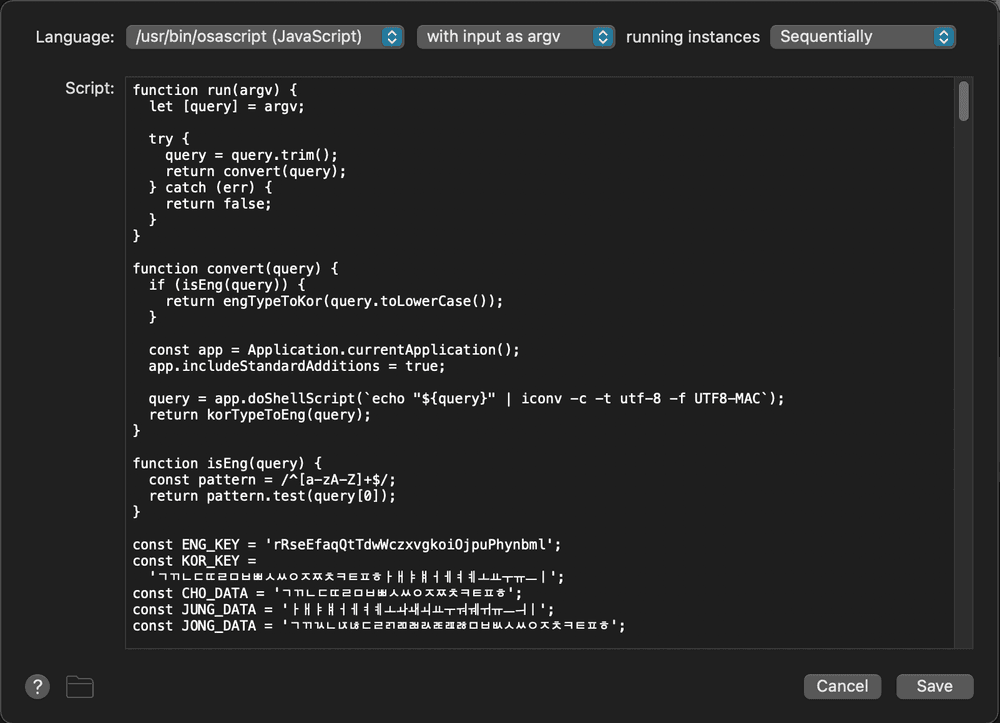The height and width of the screenshot is (723, 1000).
Task: Click the 'const pattern' regex line
Action: 268,480
